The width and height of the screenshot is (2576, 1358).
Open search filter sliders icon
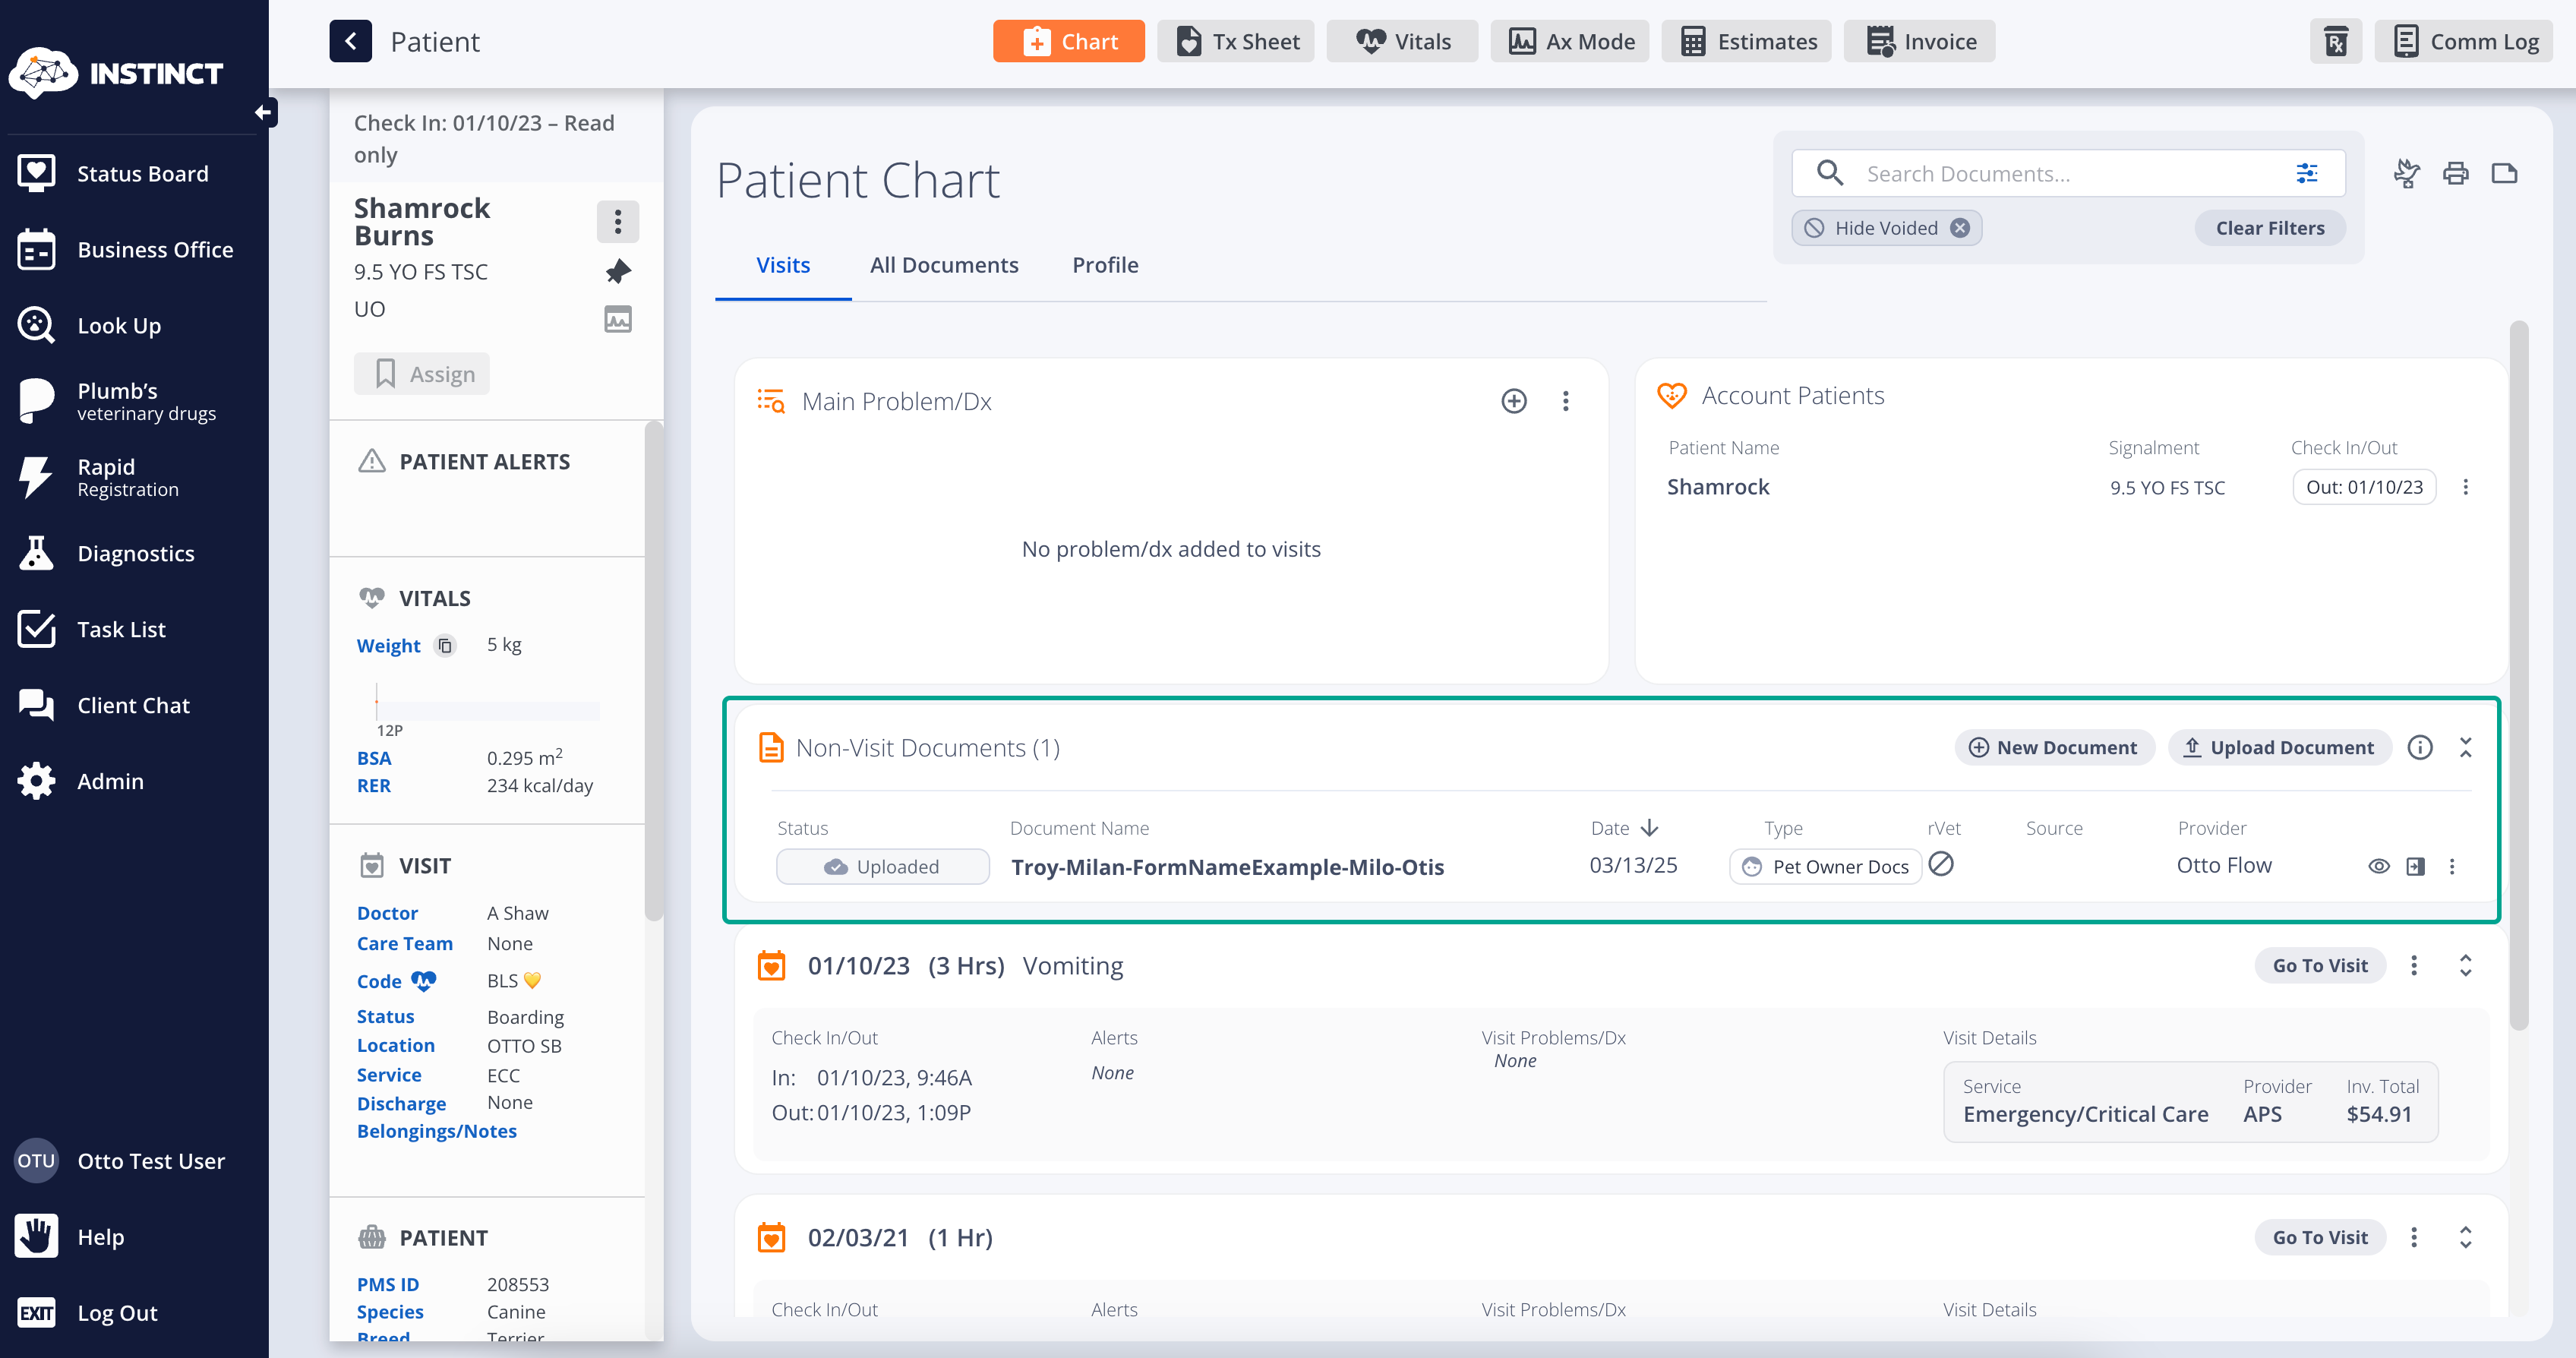pos(2307,173)
